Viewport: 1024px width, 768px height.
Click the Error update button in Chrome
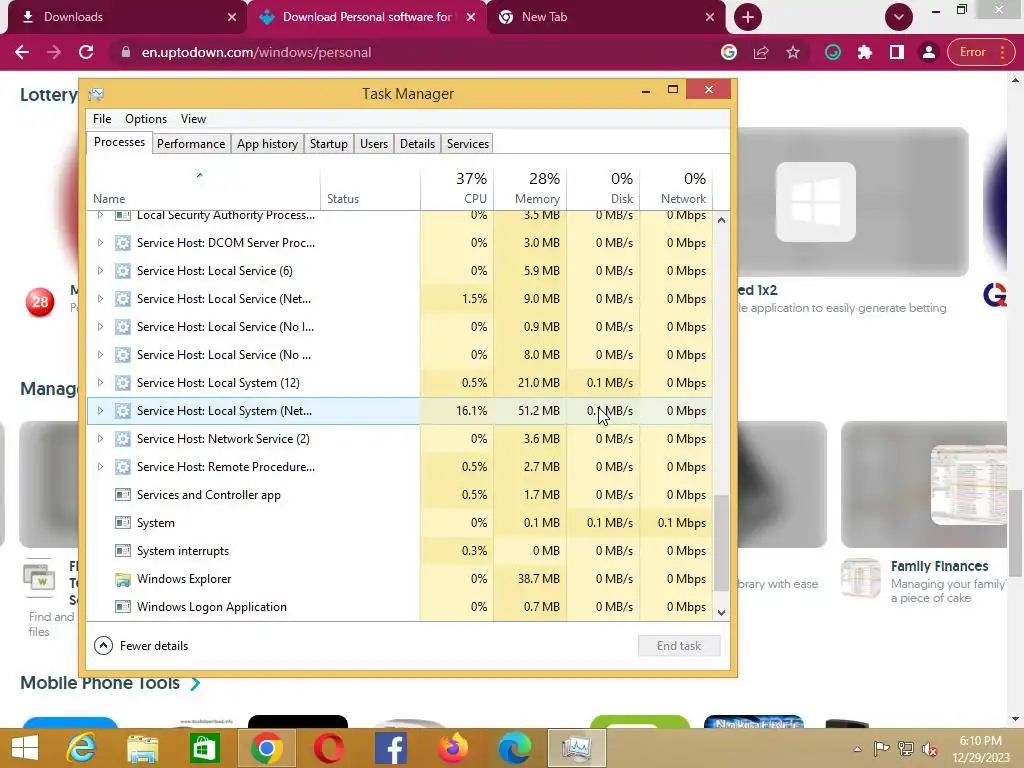(980, 52)
